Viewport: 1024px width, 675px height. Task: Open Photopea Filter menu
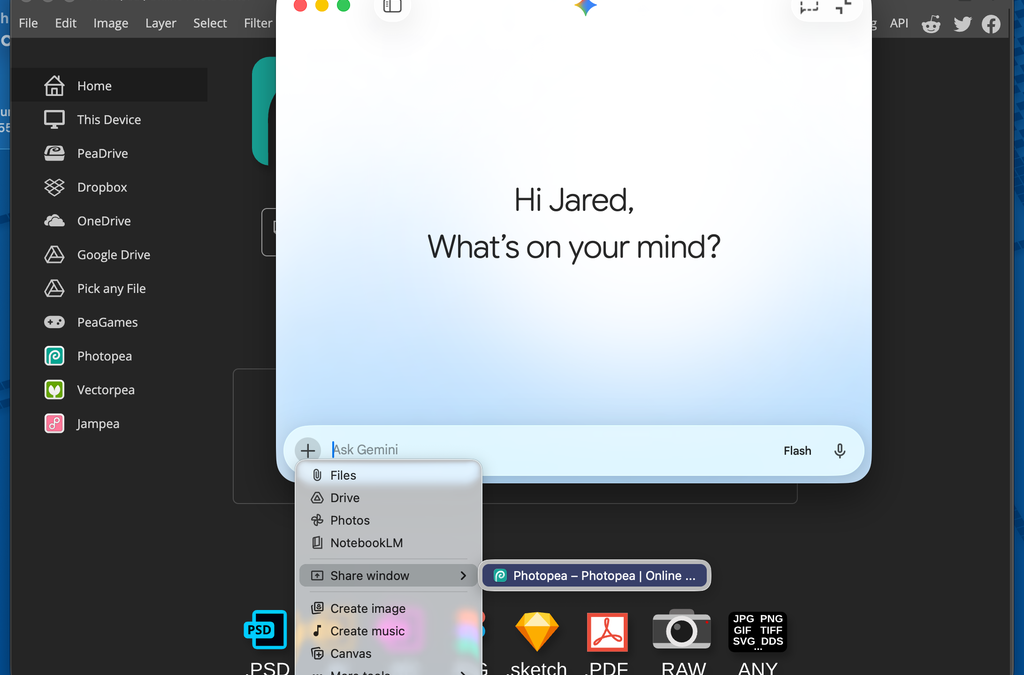[258, 23]
